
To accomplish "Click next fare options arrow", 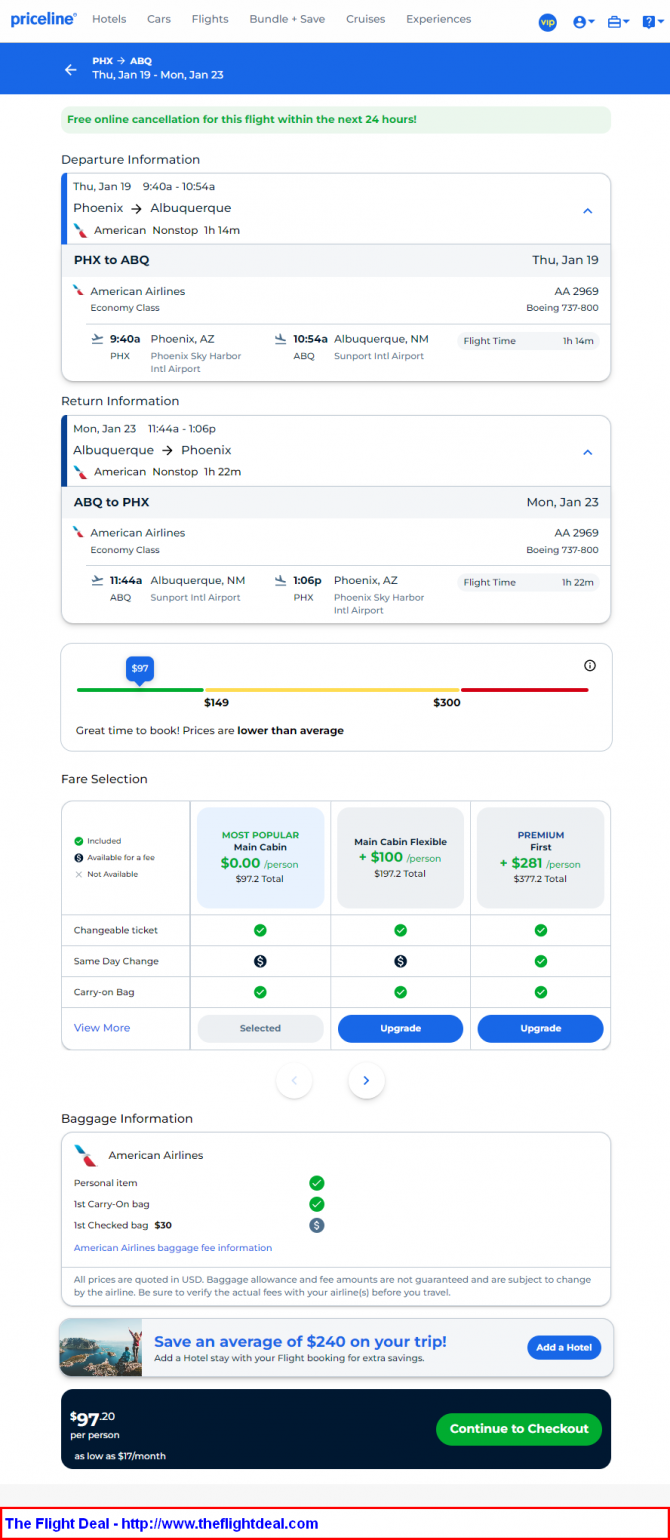I will (366, 1080).
